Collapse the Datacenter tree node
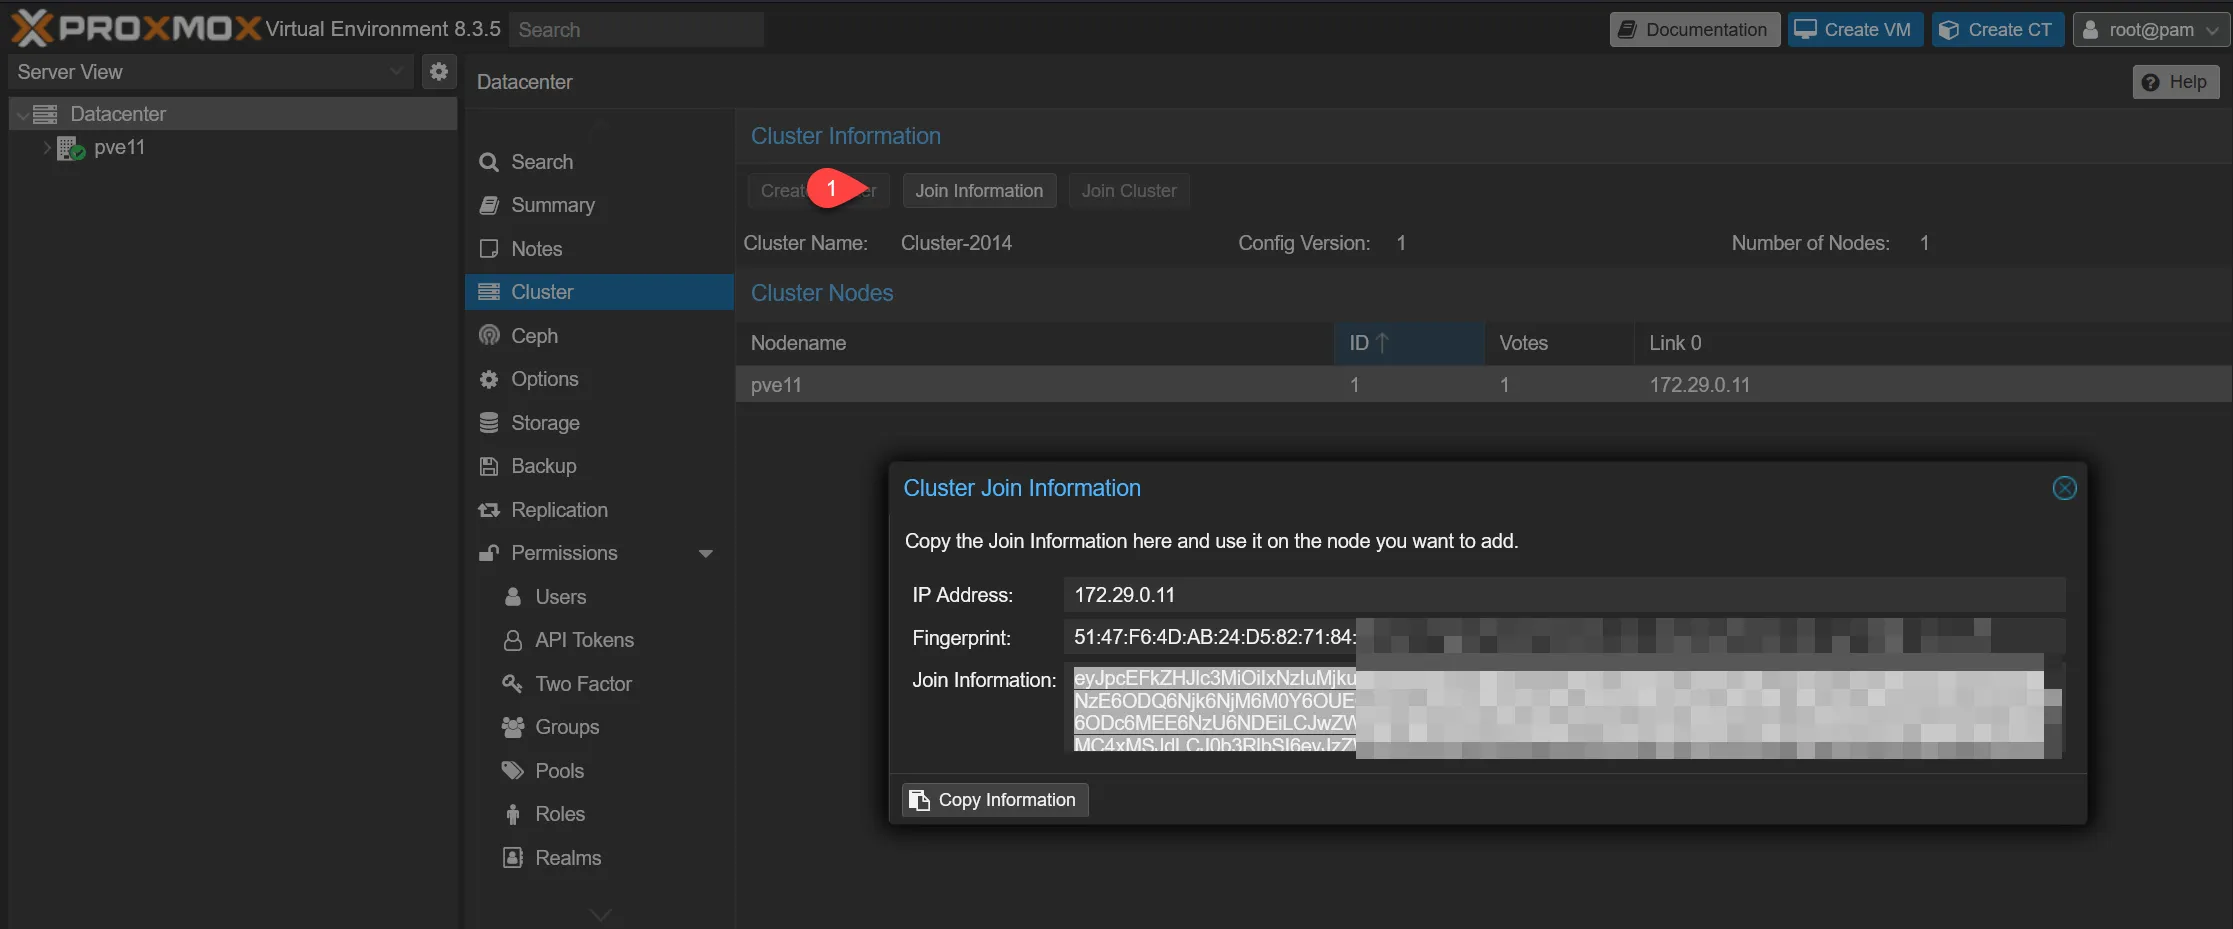Image resolution: width=2233 pixels, height=929 pixels. coord(22,115)
